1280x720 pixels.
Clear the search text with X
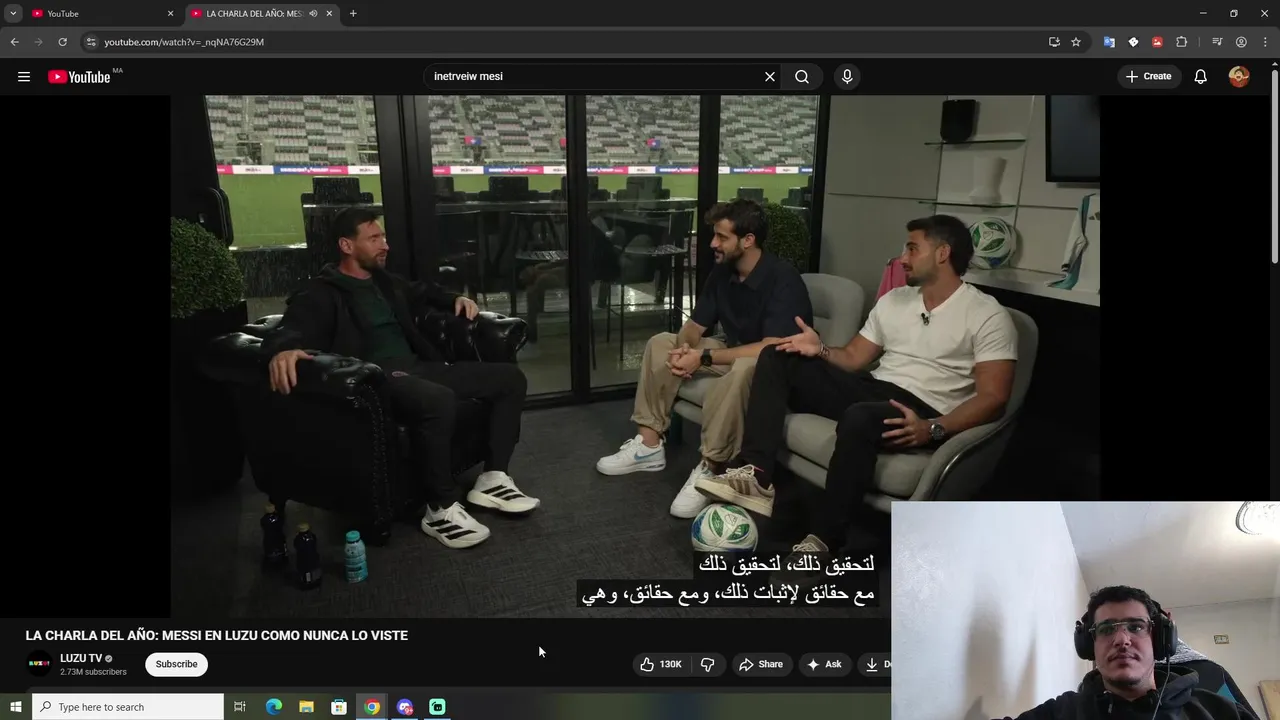coord(770,77)
